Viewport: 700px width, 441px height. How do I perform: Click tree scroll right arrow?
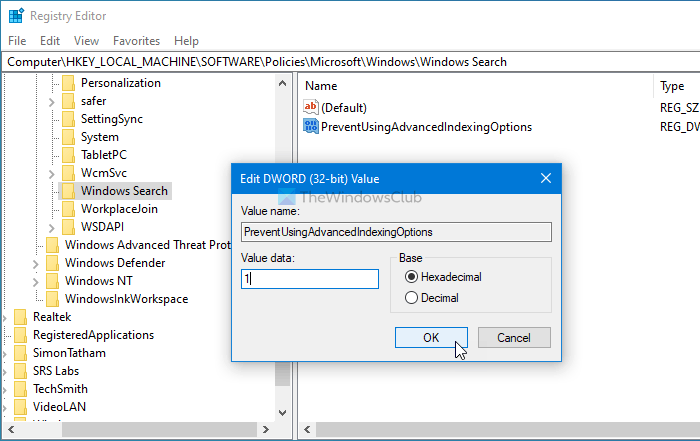coord(266,430)
